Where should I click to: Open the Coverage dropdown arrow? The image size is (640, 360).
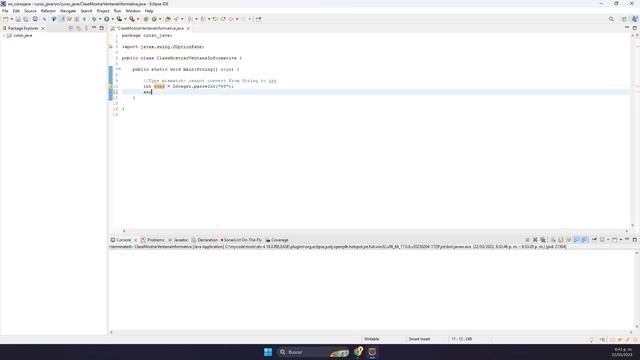point(125,19)
